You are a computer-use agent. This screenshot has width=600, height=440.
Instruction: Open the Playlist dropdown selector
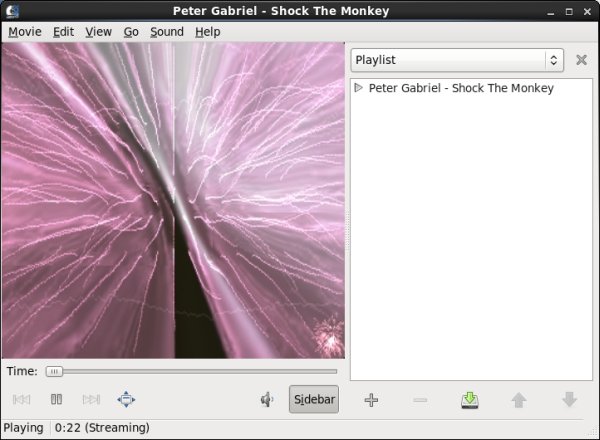click(x=457, y=60)
